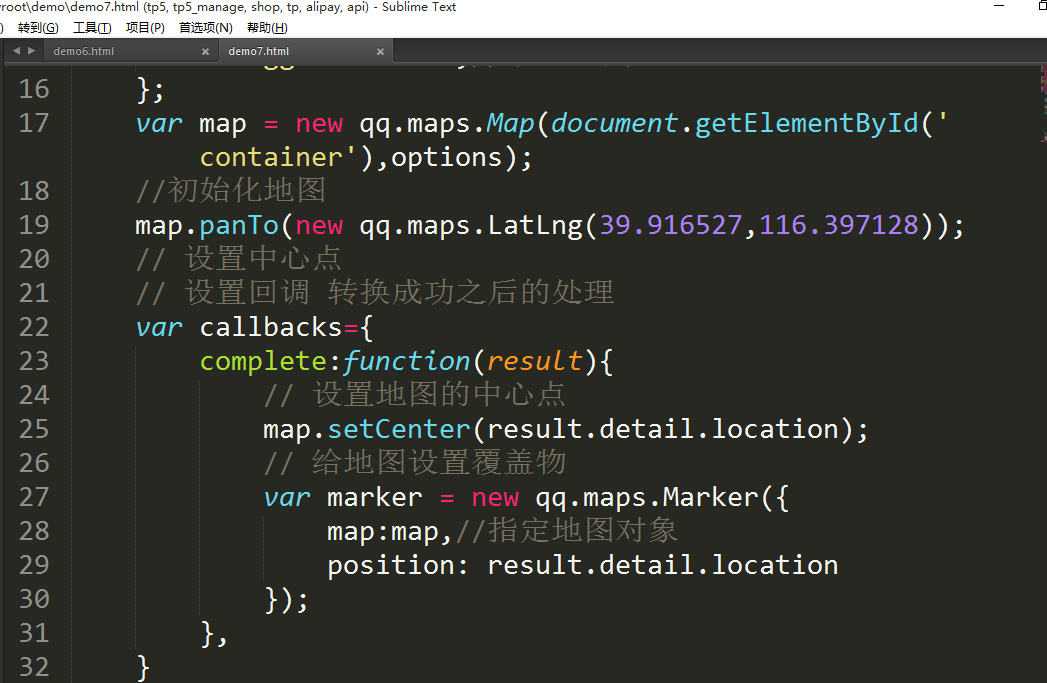Open the 首选项(N) menu
The height and width of the screenshot is (683, 1047).
205,28
